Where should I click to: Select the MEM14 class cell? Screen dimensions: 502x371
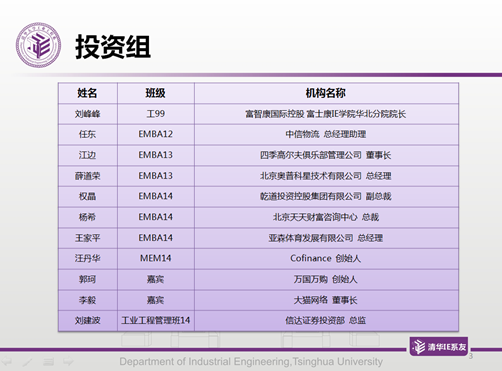(x=156, y=258)
